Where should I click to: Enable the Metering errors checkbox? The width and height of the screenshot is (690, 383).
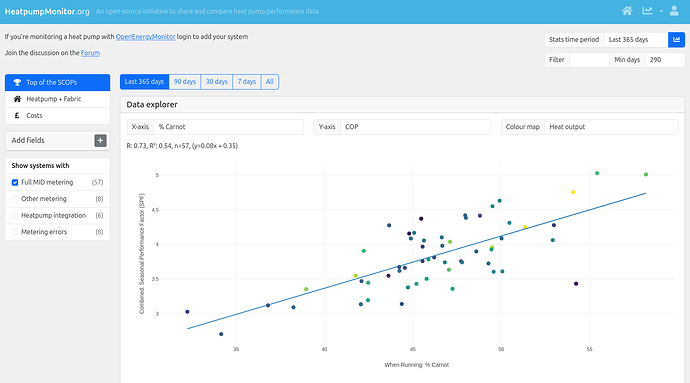[x=15, y=232]
